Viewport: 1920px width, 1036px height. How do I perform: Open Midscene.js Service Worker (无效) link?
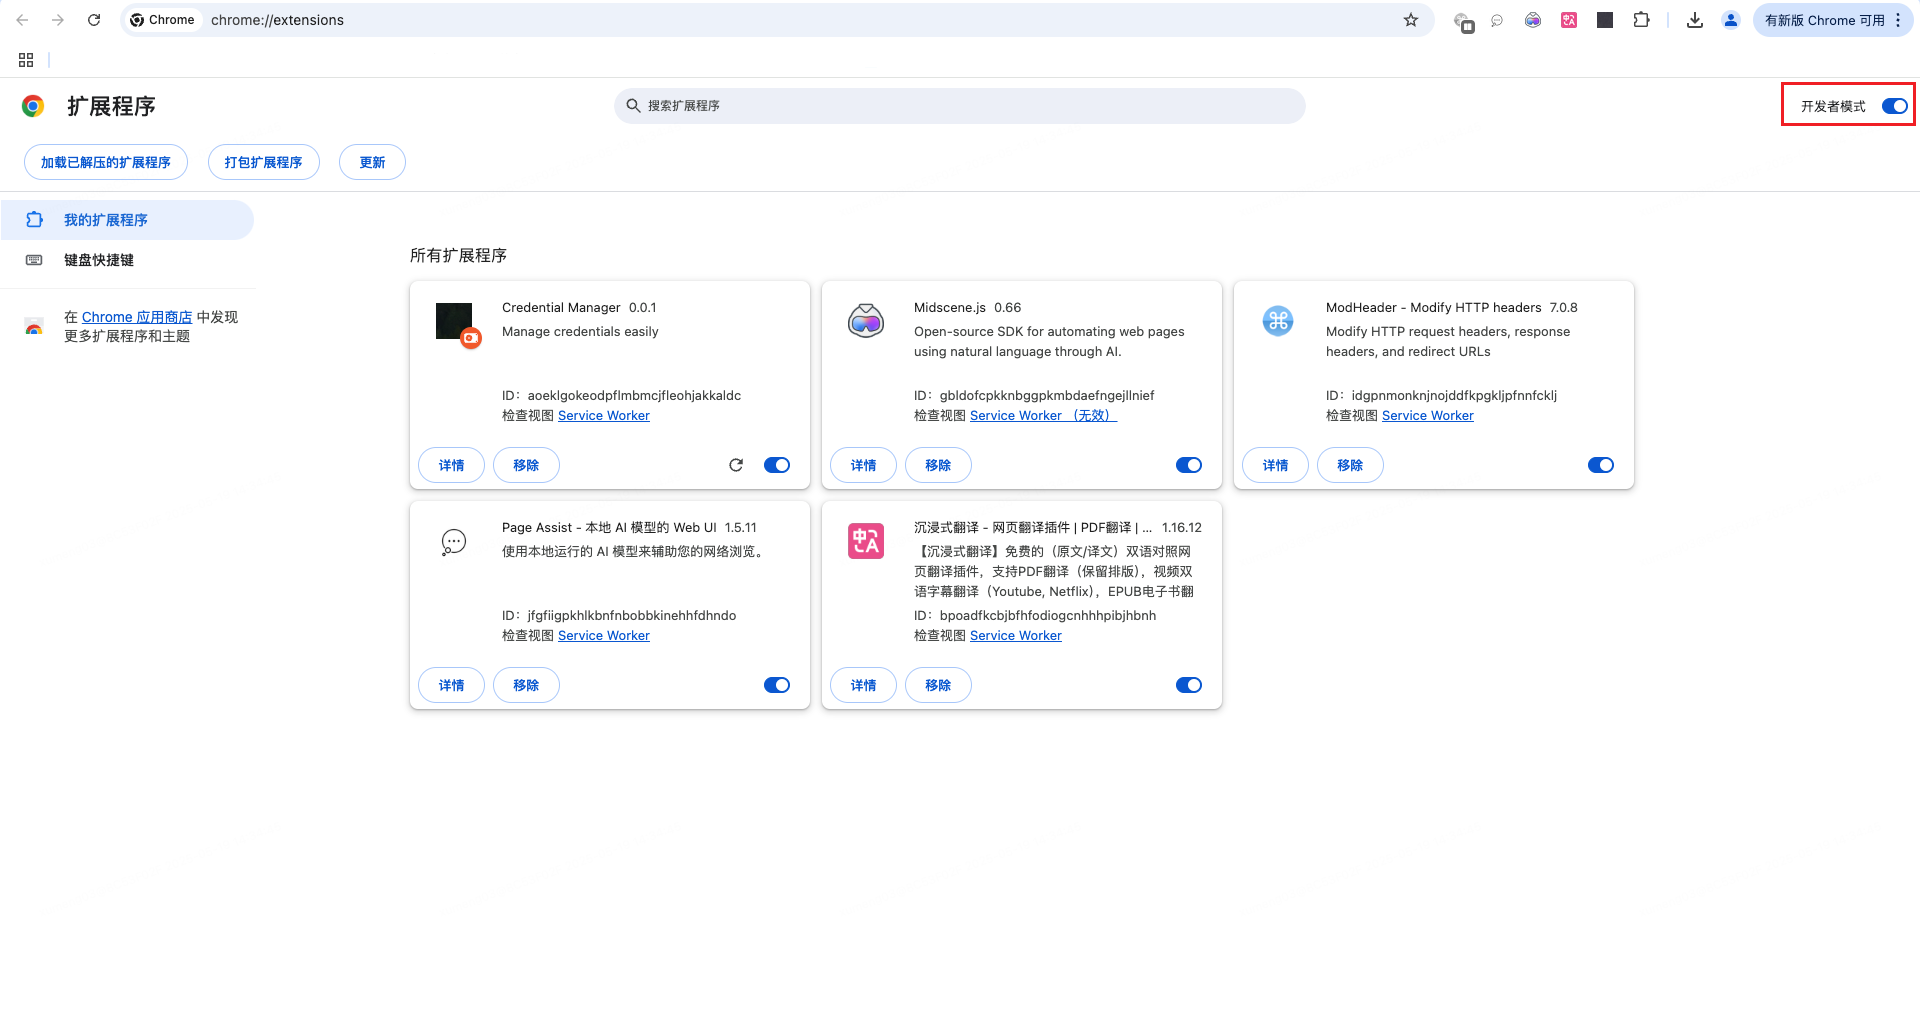click(x=1043, y=416)
